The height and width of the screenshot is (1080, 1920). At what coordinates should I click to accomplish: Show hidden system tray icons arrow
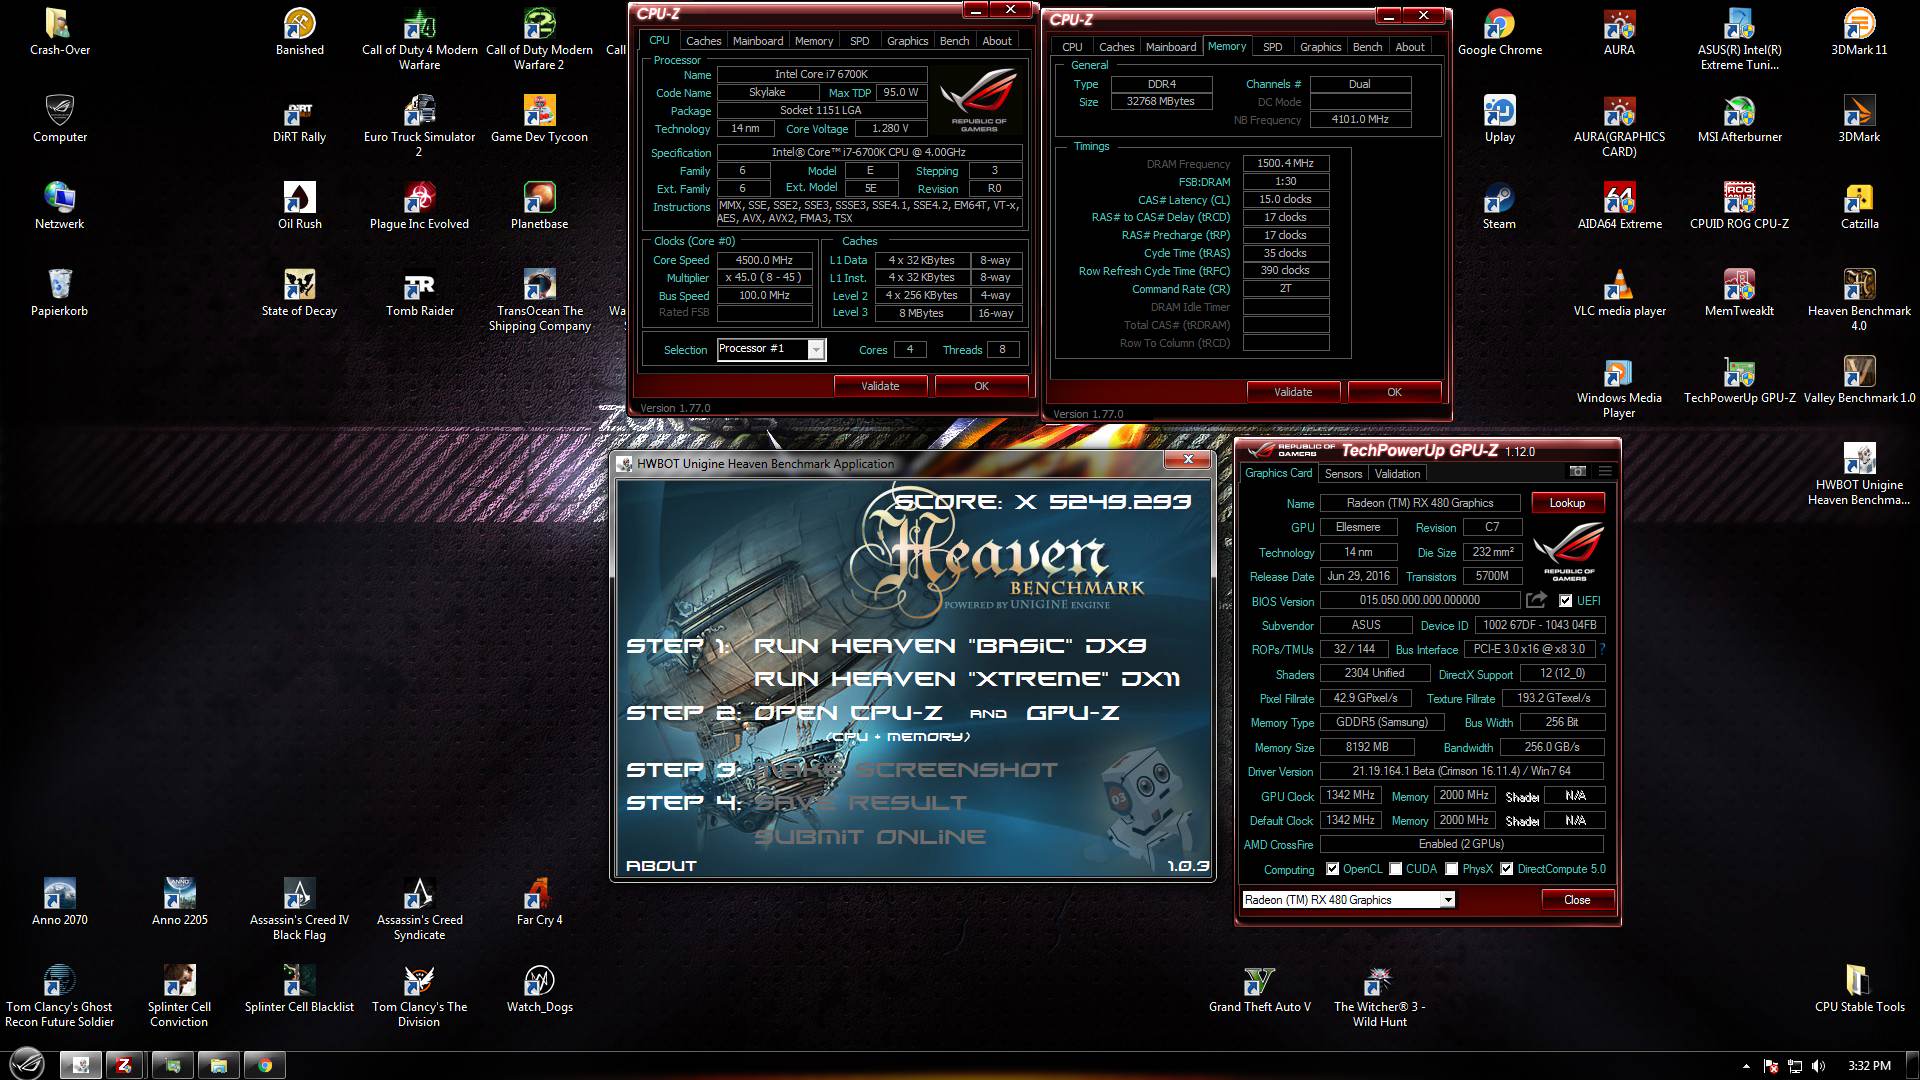1746,1066
